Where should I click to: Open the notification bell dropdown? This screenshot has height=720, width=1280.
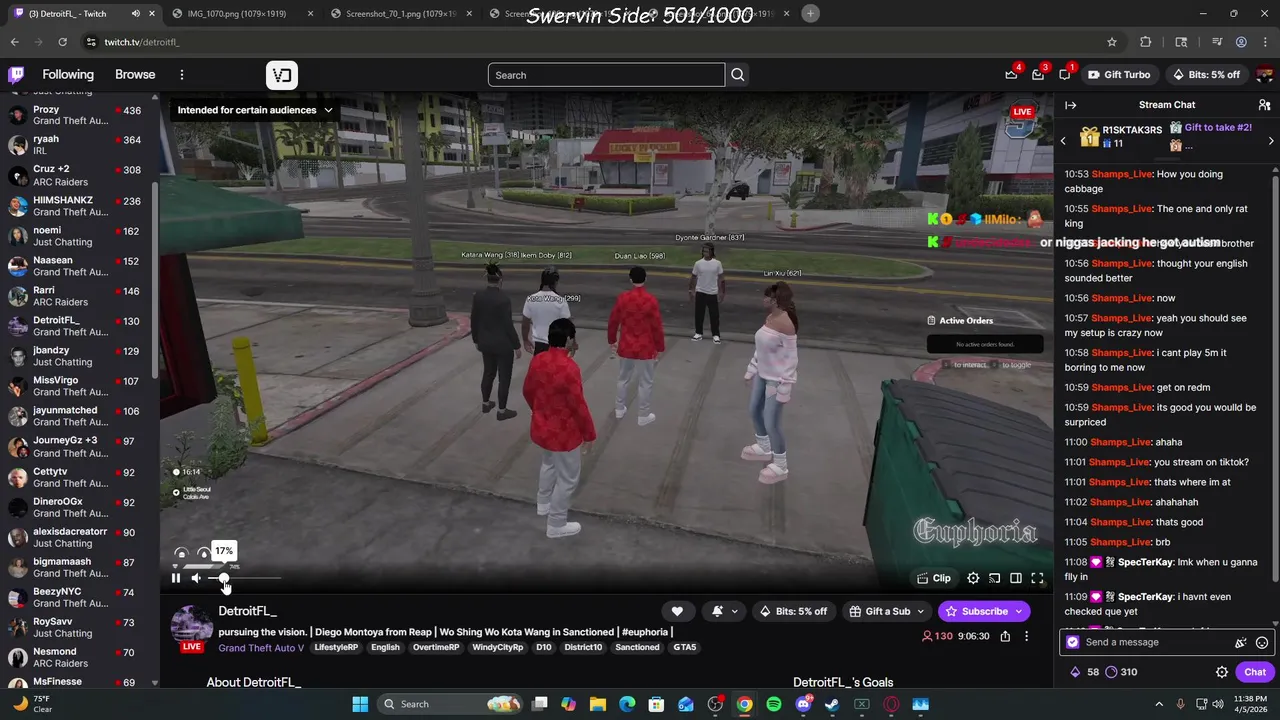(725, 611)
